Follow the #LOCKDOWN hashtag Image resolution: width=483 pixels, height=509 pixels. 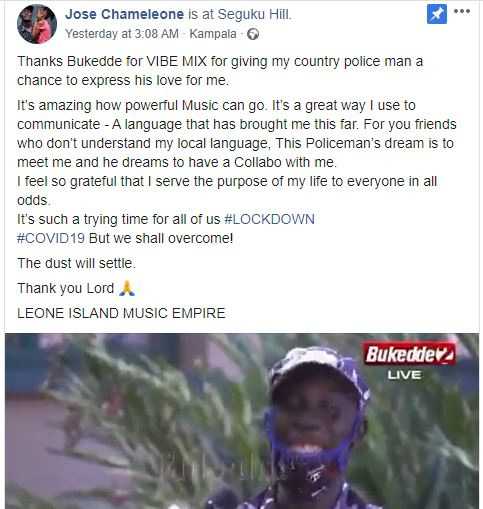tap(270, 219)
